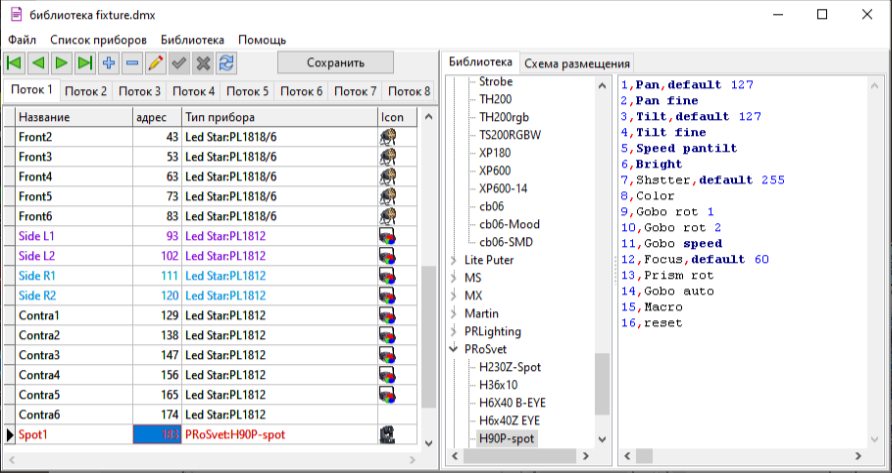Click the Contra5 fixture icon

387,395
